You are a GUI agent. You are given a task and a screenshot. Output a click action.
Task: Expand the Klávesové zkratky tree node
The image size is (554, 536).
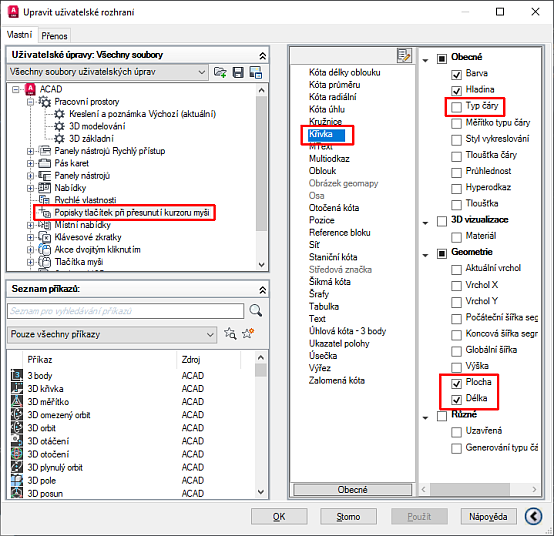click(30, 237)
